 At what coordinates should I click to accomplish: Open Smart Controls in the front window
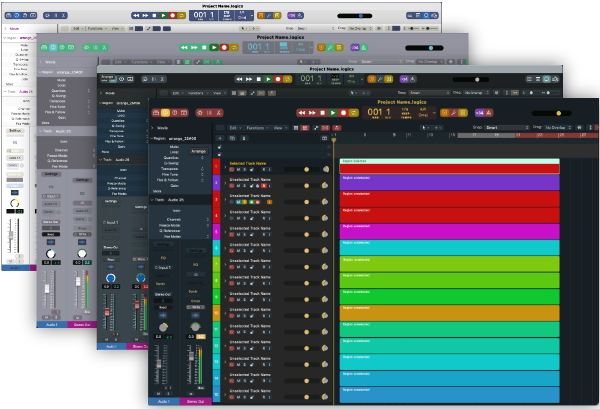200,113
